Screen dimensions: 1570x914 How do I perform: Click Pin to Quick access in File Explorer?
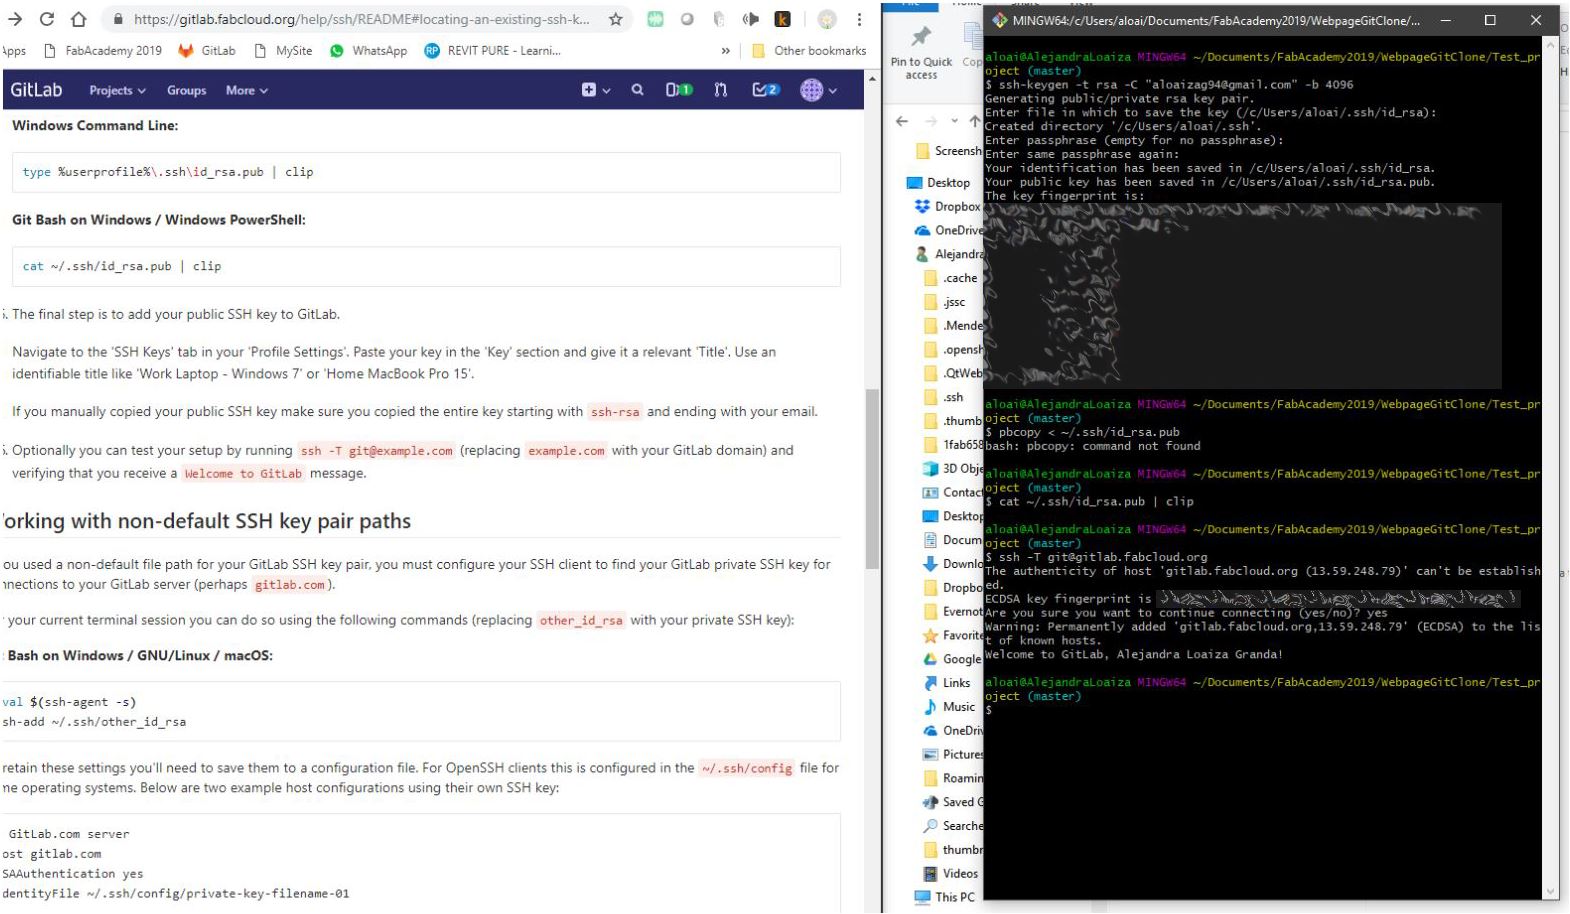pyautogui.click(x=921, y=52)
